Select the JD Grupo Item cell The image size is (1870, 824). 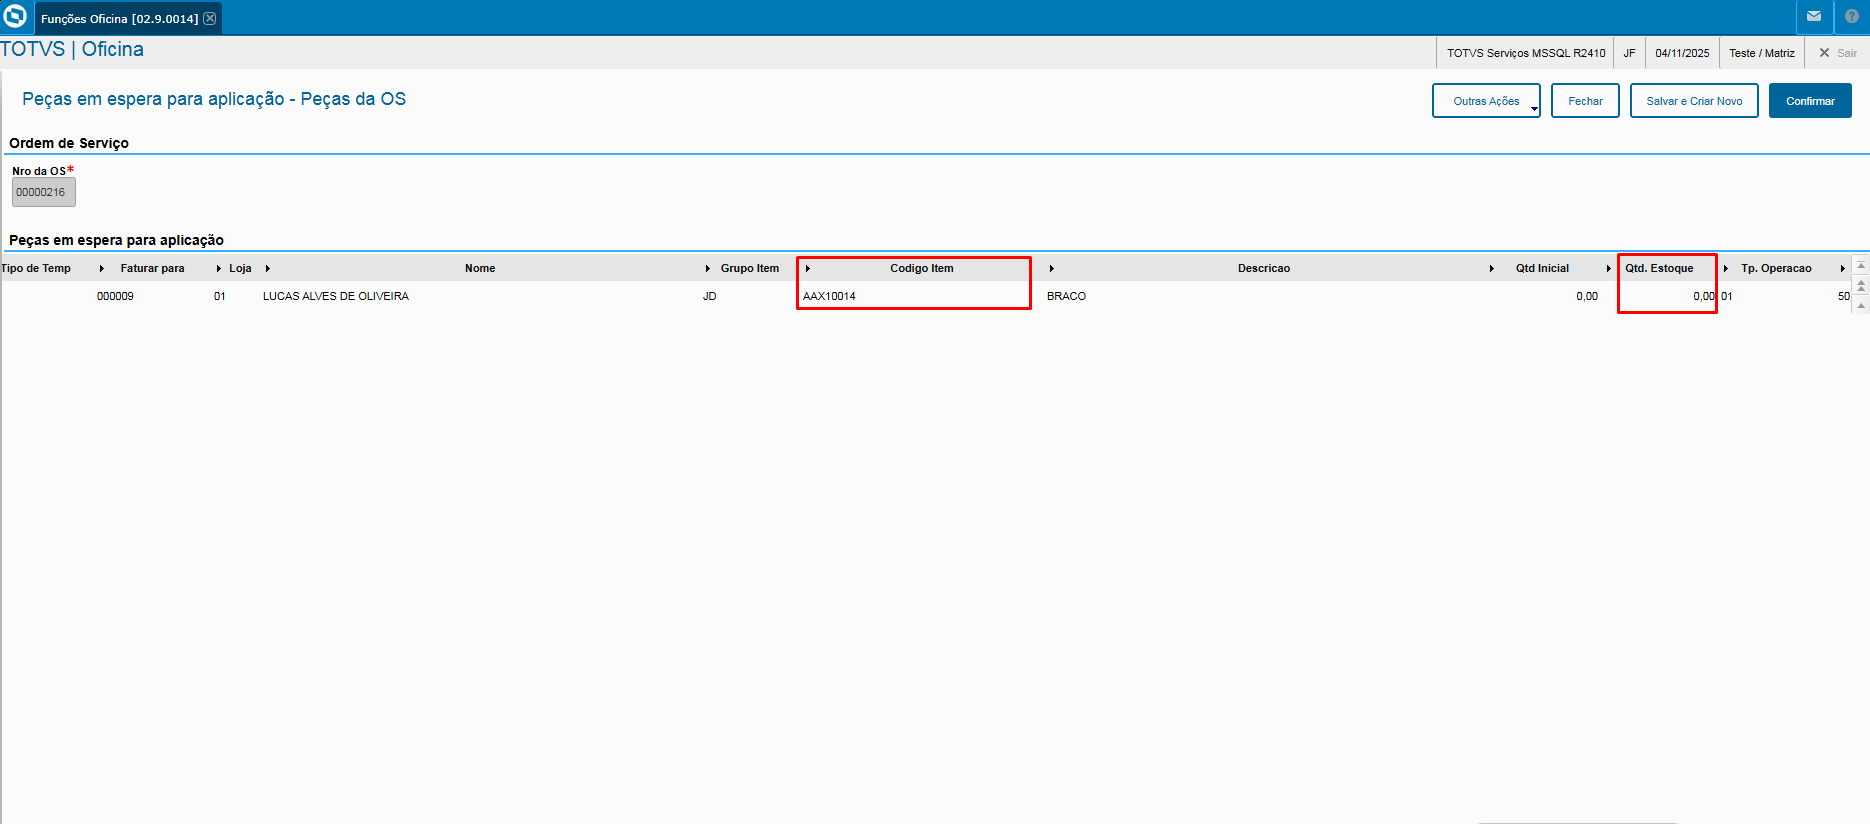pyautogui.click(x=710, y=296)
